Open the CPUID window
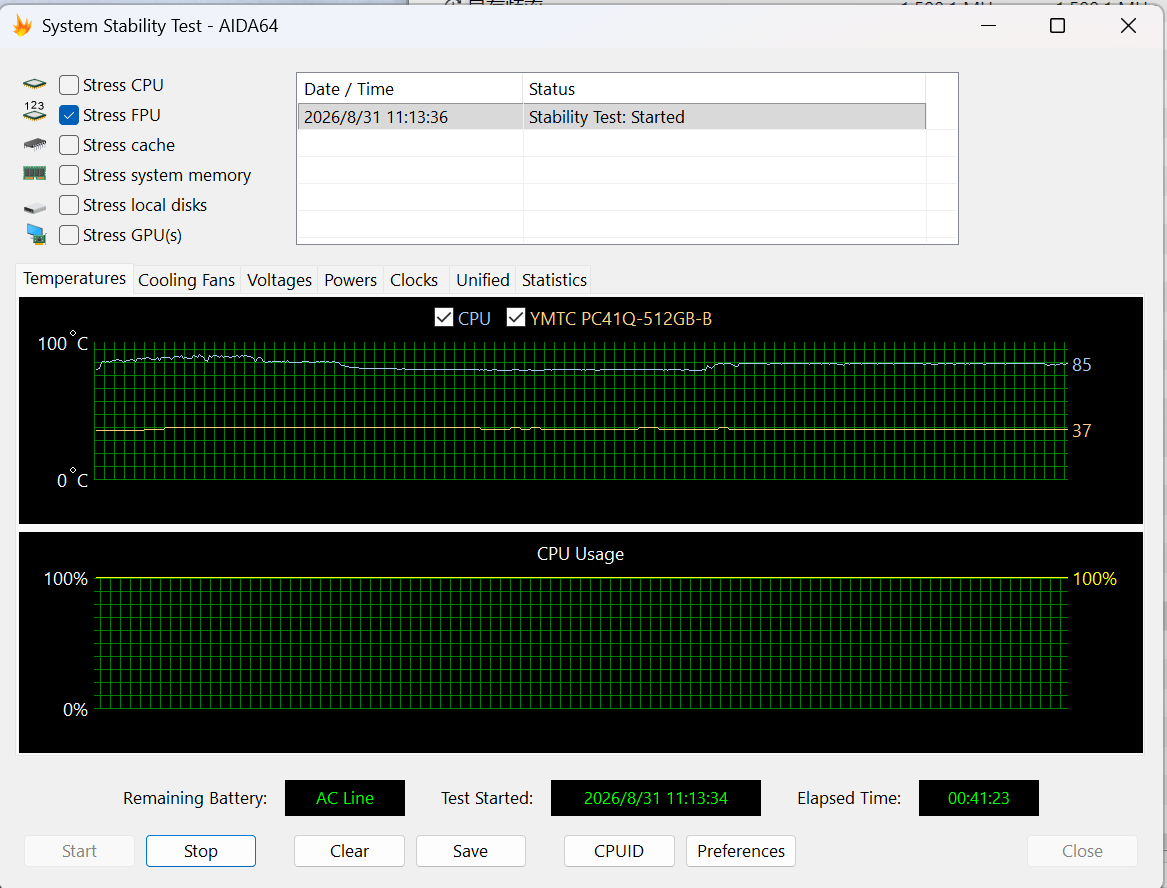 (619, 851)
